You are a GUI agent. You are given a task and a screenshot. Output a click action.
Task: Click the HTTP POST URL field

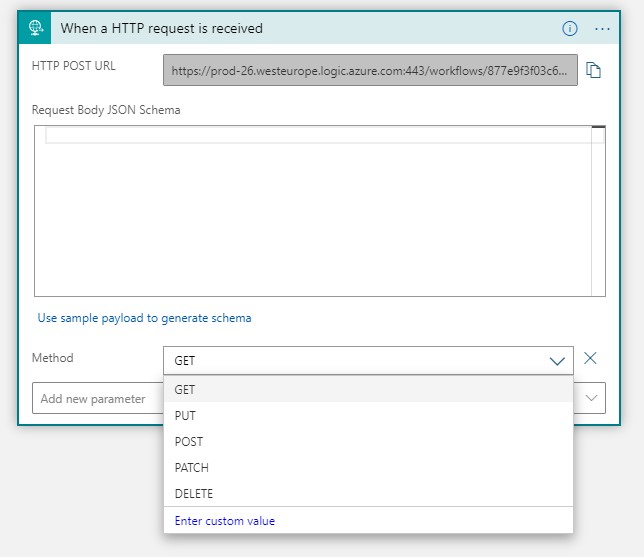point(370,70)
